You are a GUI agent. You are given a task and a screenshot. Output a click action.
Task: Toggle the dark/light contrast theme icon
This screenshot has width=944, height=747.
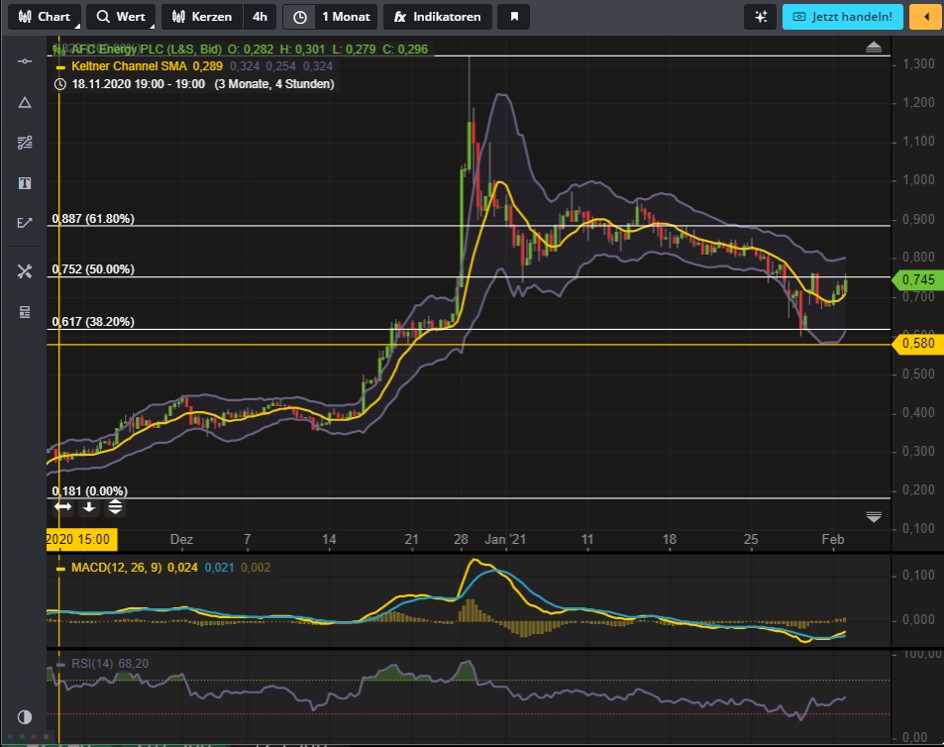point(25,716)
